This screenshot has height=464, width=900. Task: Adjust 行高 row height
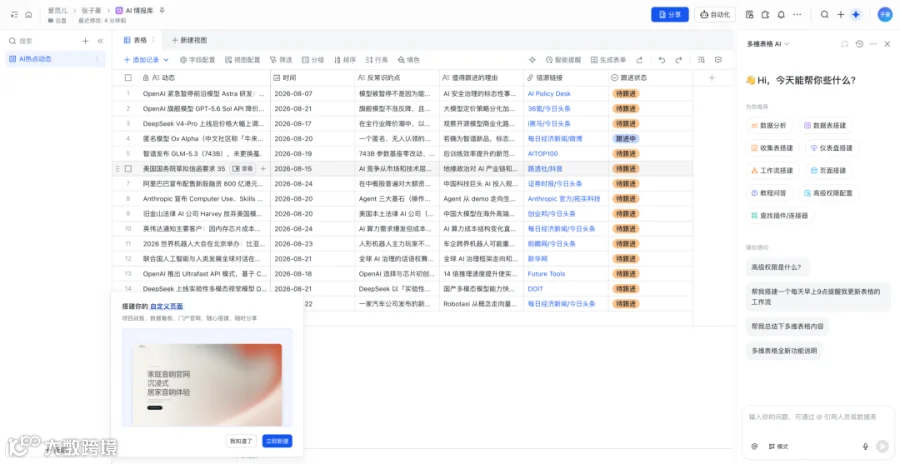377,60
